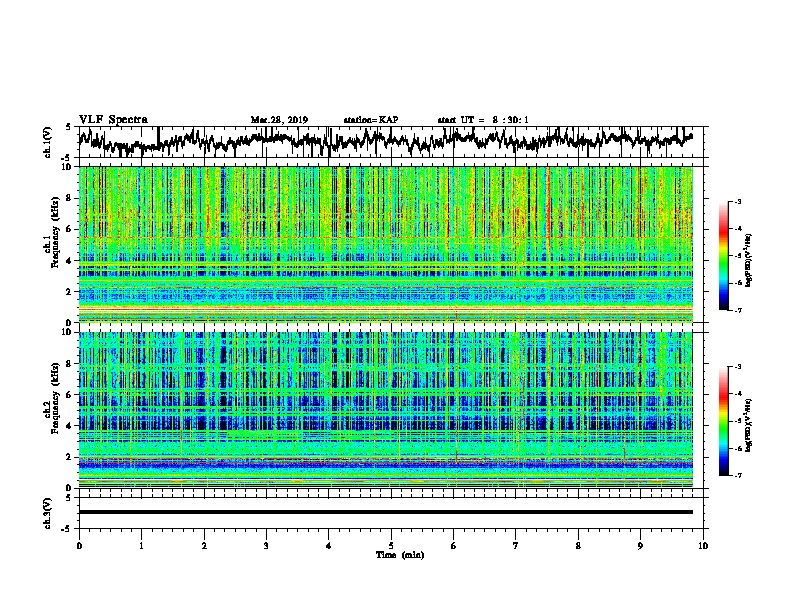Click the ch.2 color scale log(PSD) label
This screenshot has height=612, width=792.
click(x=749, y=425)
